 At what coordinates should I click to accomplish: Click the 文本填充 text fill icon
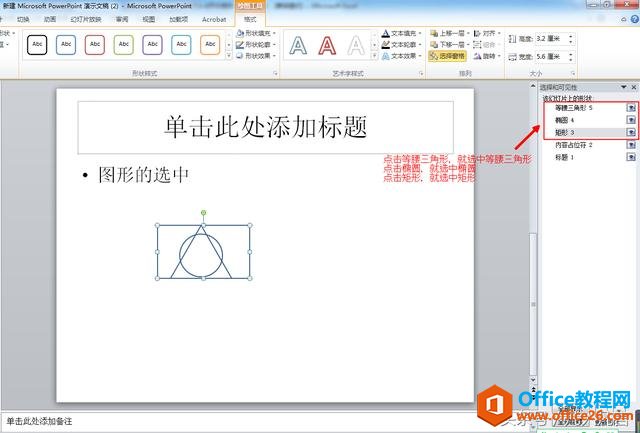[385, 33]
